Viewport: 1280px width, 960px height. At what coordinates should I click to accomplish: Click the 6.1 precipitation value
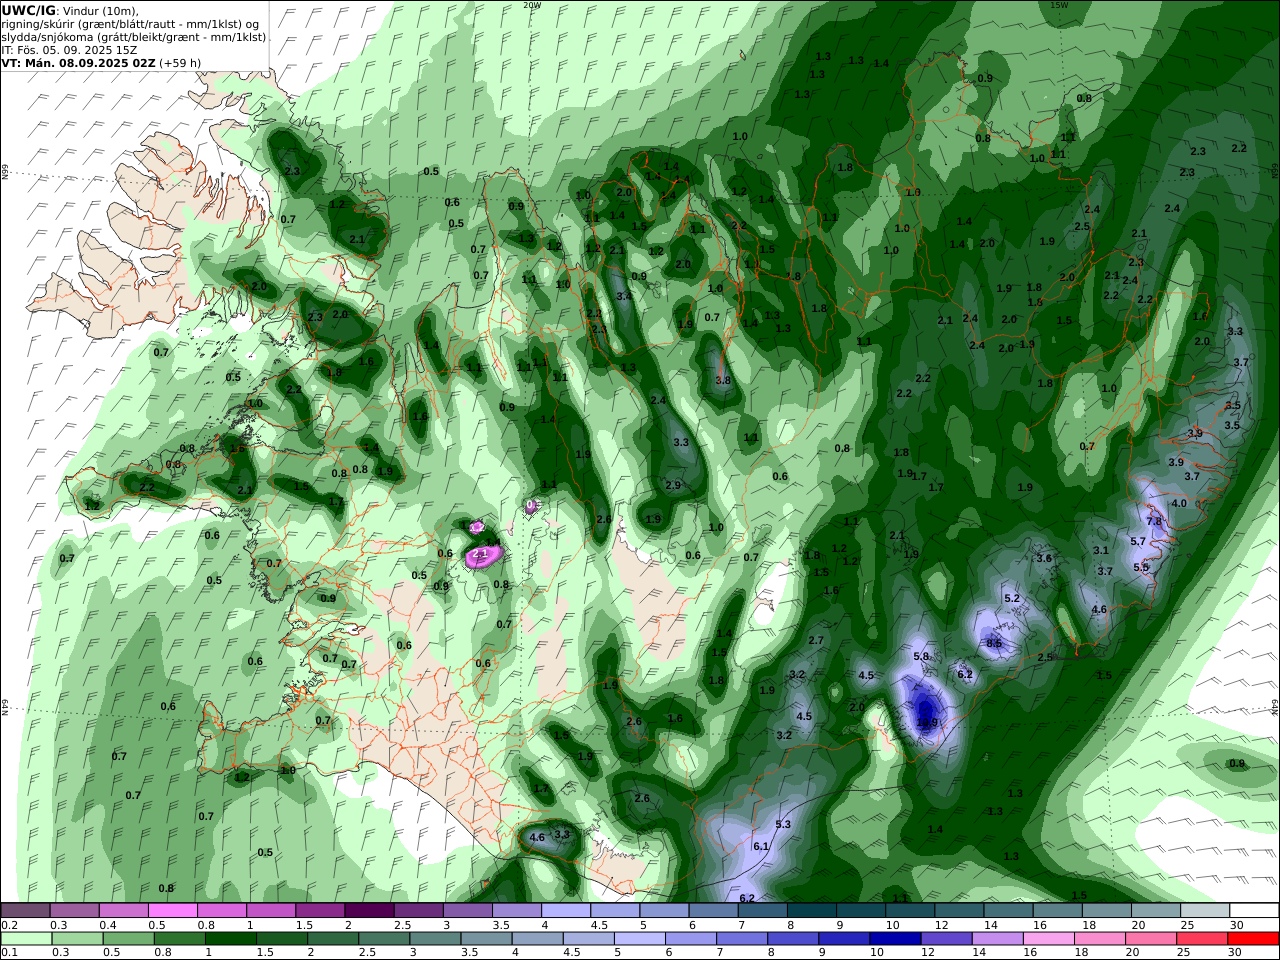[761, 846]
